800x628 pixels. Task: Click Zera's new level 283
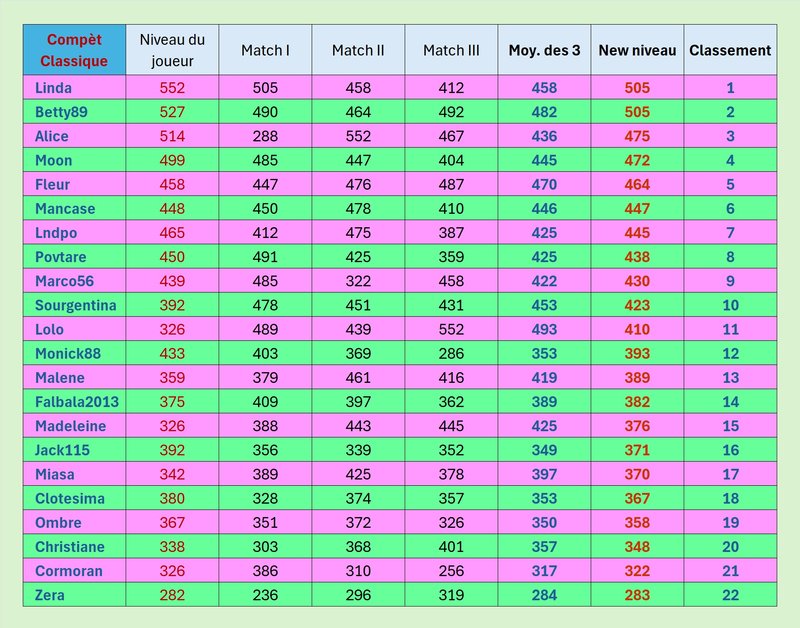(637, 595)
